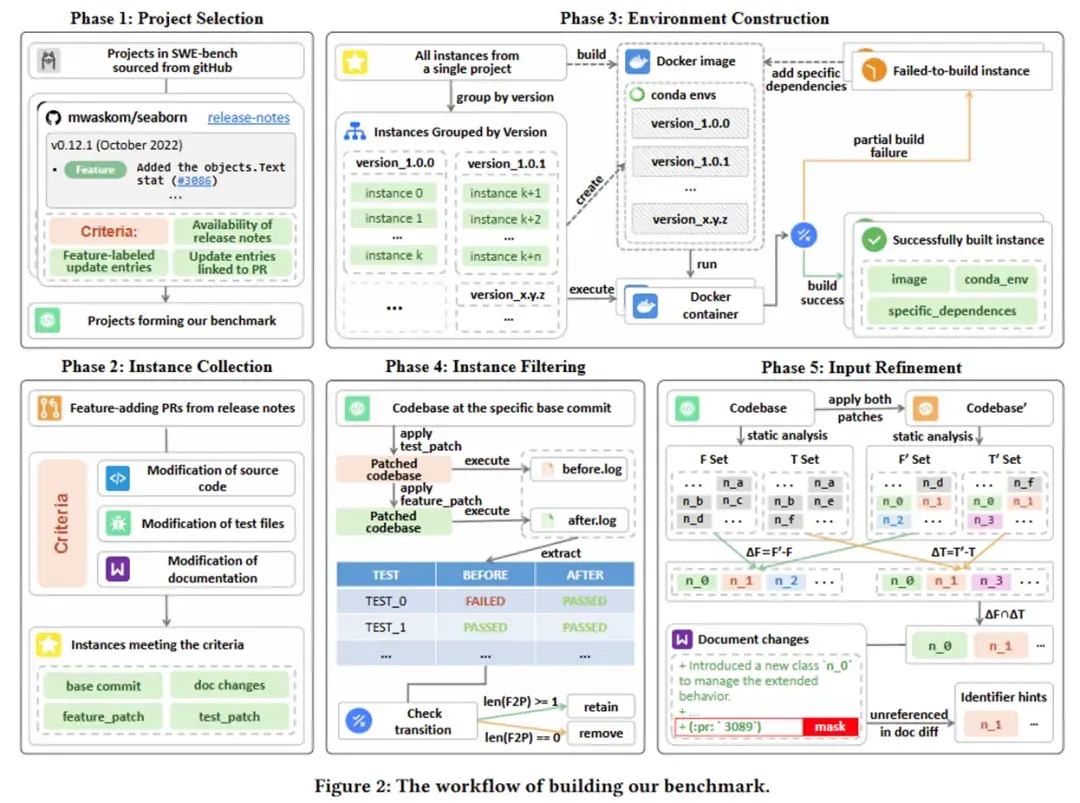
Task: Click the blue source code icon
Action: (x=118, y=478)
